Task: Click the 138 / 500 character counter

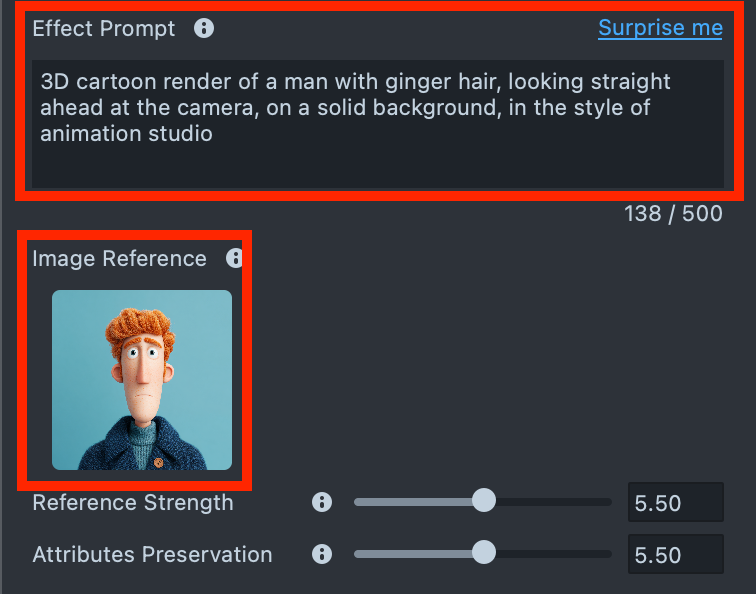Action: pyautogui.click(x=673, y=214)
